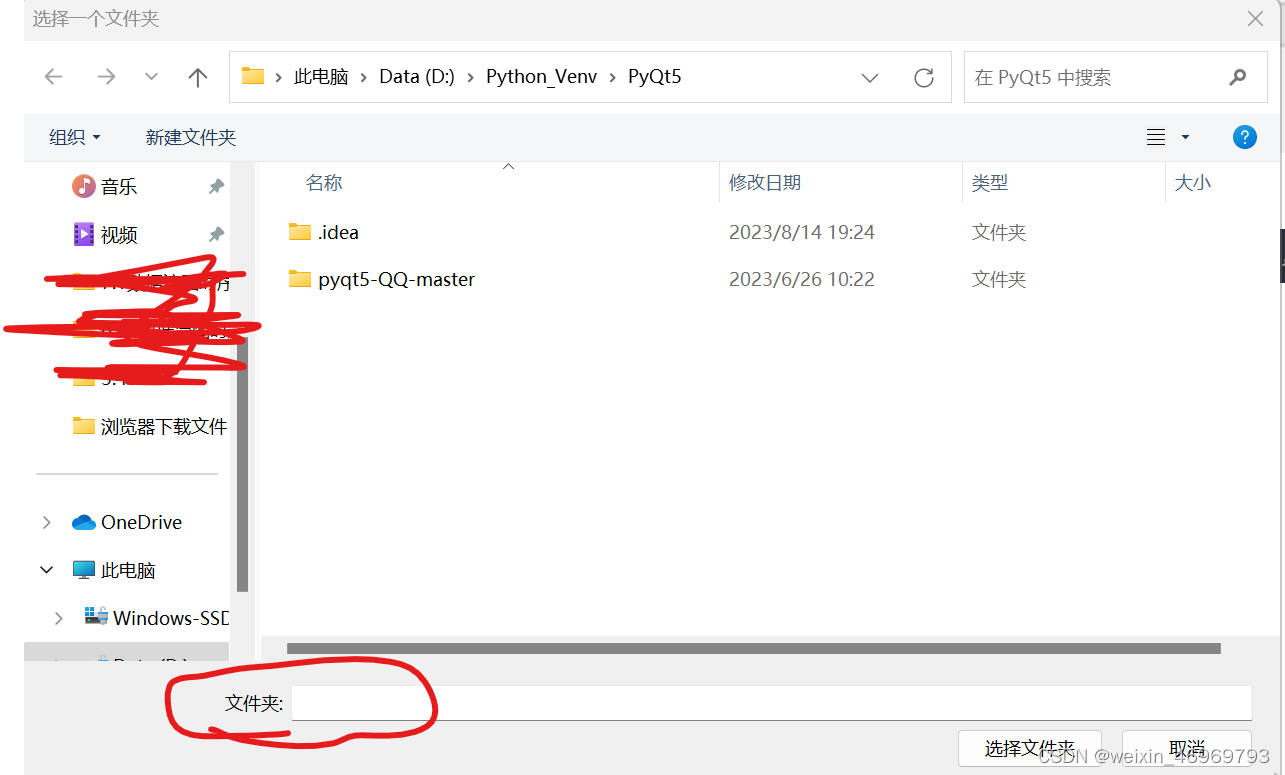Click the search magnifier icon

pyautogui.click(x=1238, y=77)
